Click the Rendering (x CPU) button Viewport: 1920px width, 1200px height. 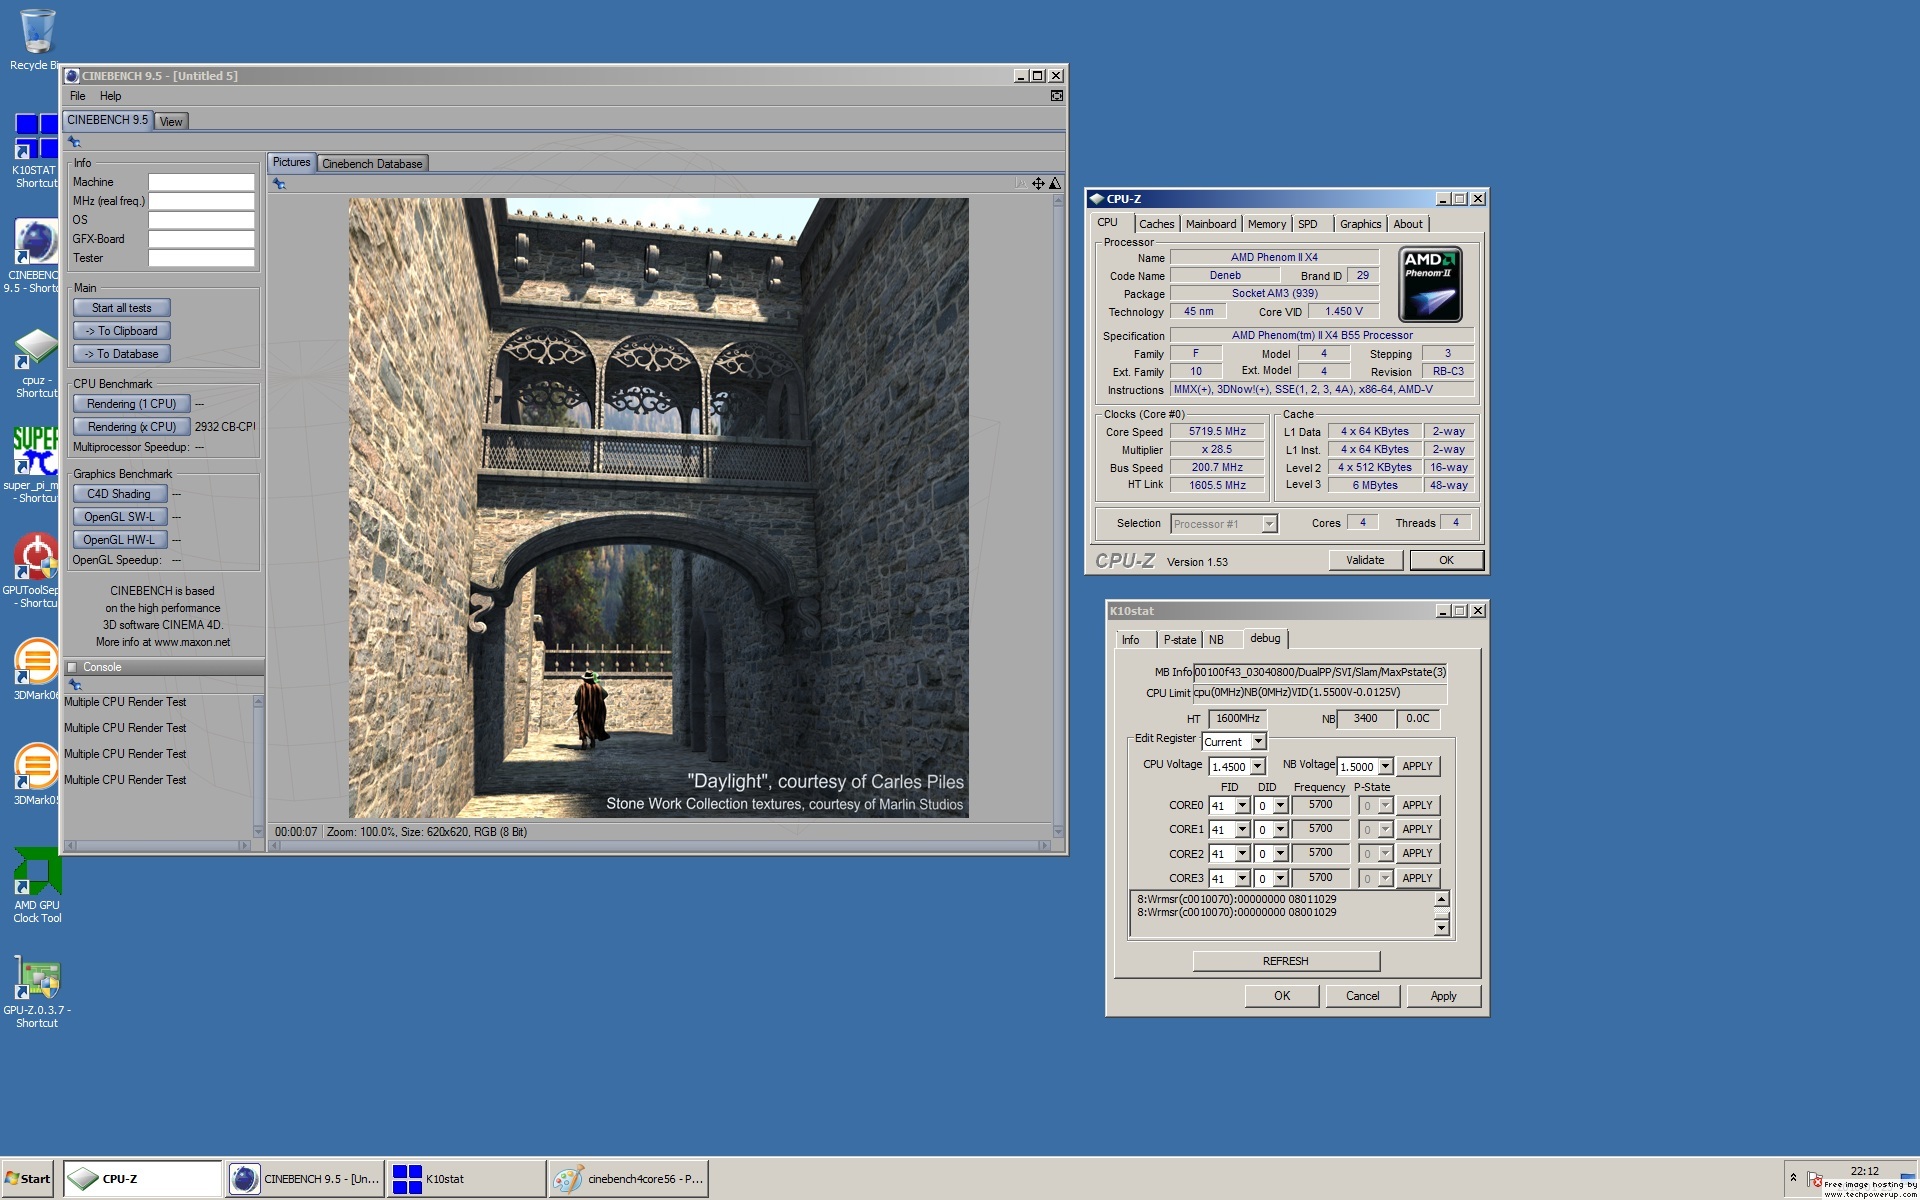[131, 427]
